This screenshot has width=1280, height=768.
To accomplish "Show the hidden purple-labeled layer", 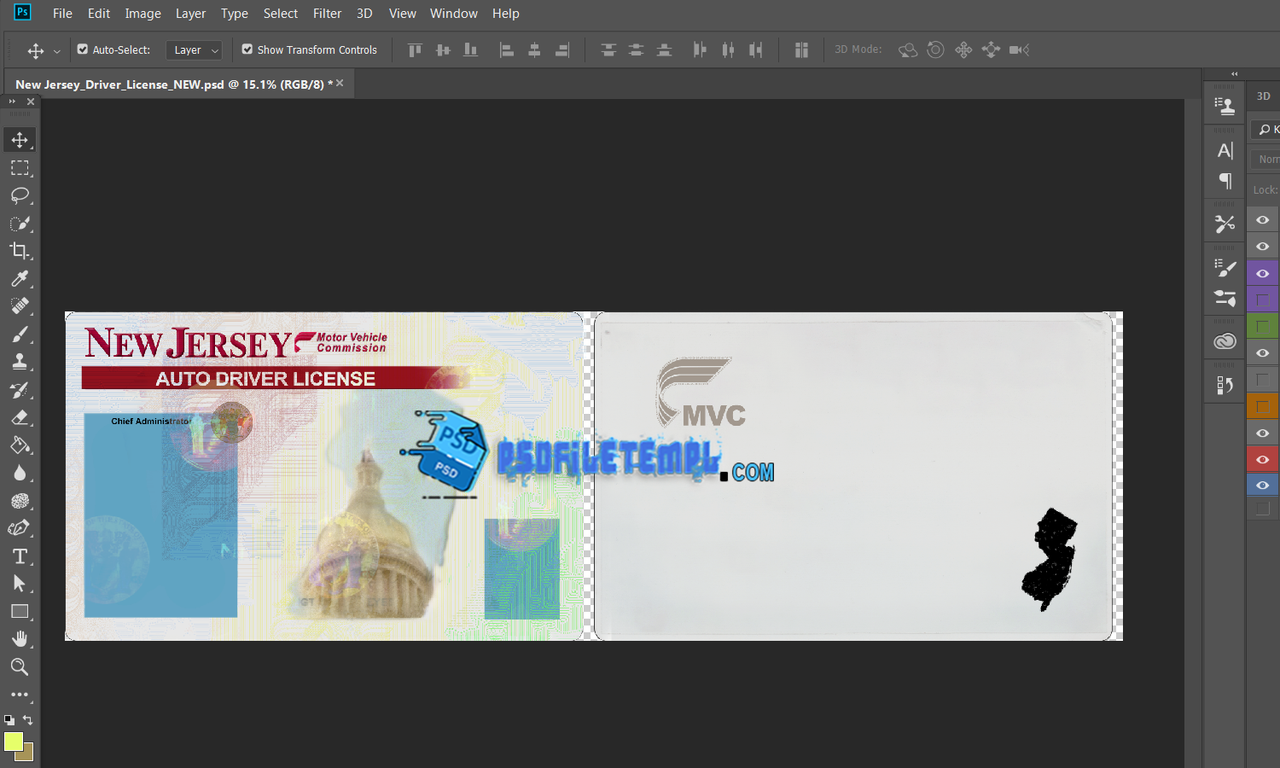I will click(x=1263, y=299).
